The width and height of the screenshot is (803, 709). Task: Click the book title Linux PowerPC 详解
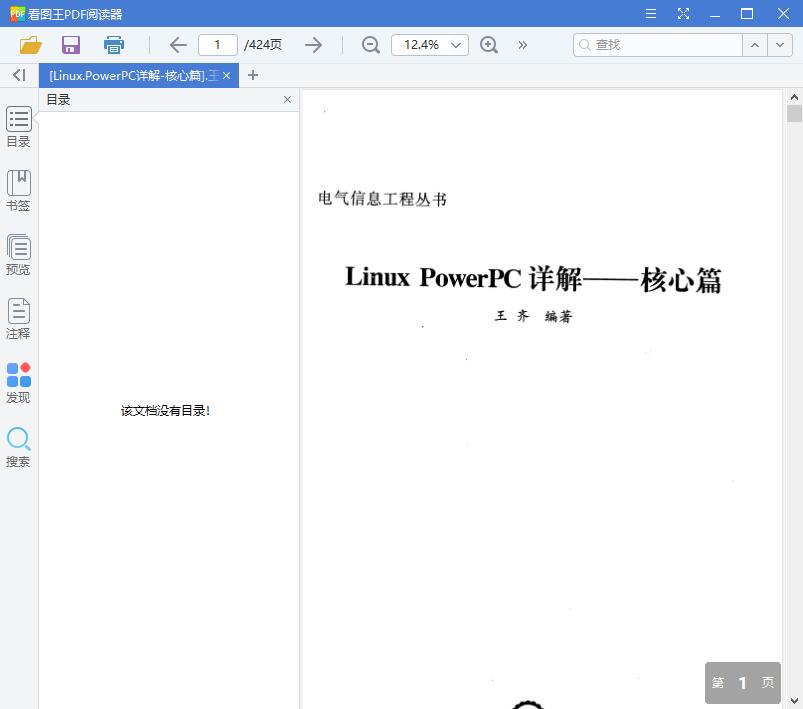pyautogui.click(x=533, y=279)
